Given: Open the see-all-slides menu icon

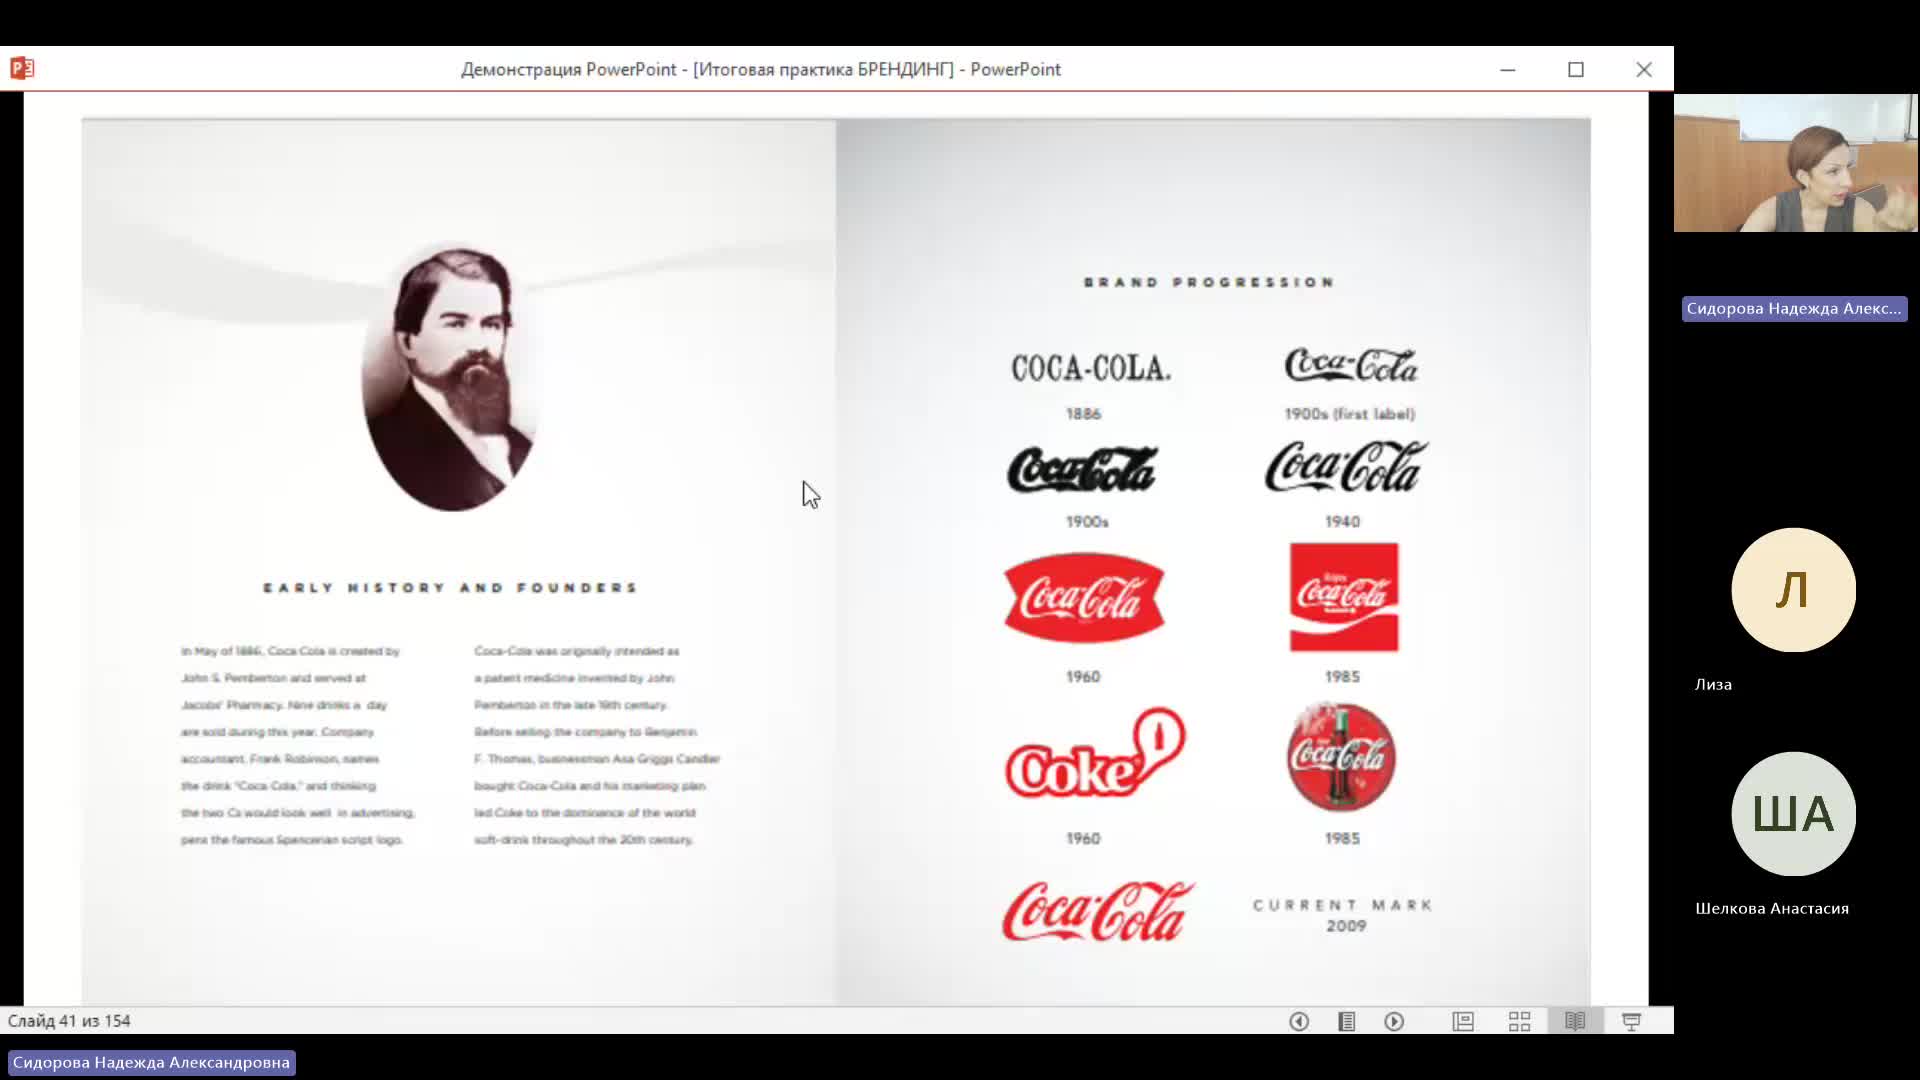Looking at the screenshot, I should (1346, 1021).
